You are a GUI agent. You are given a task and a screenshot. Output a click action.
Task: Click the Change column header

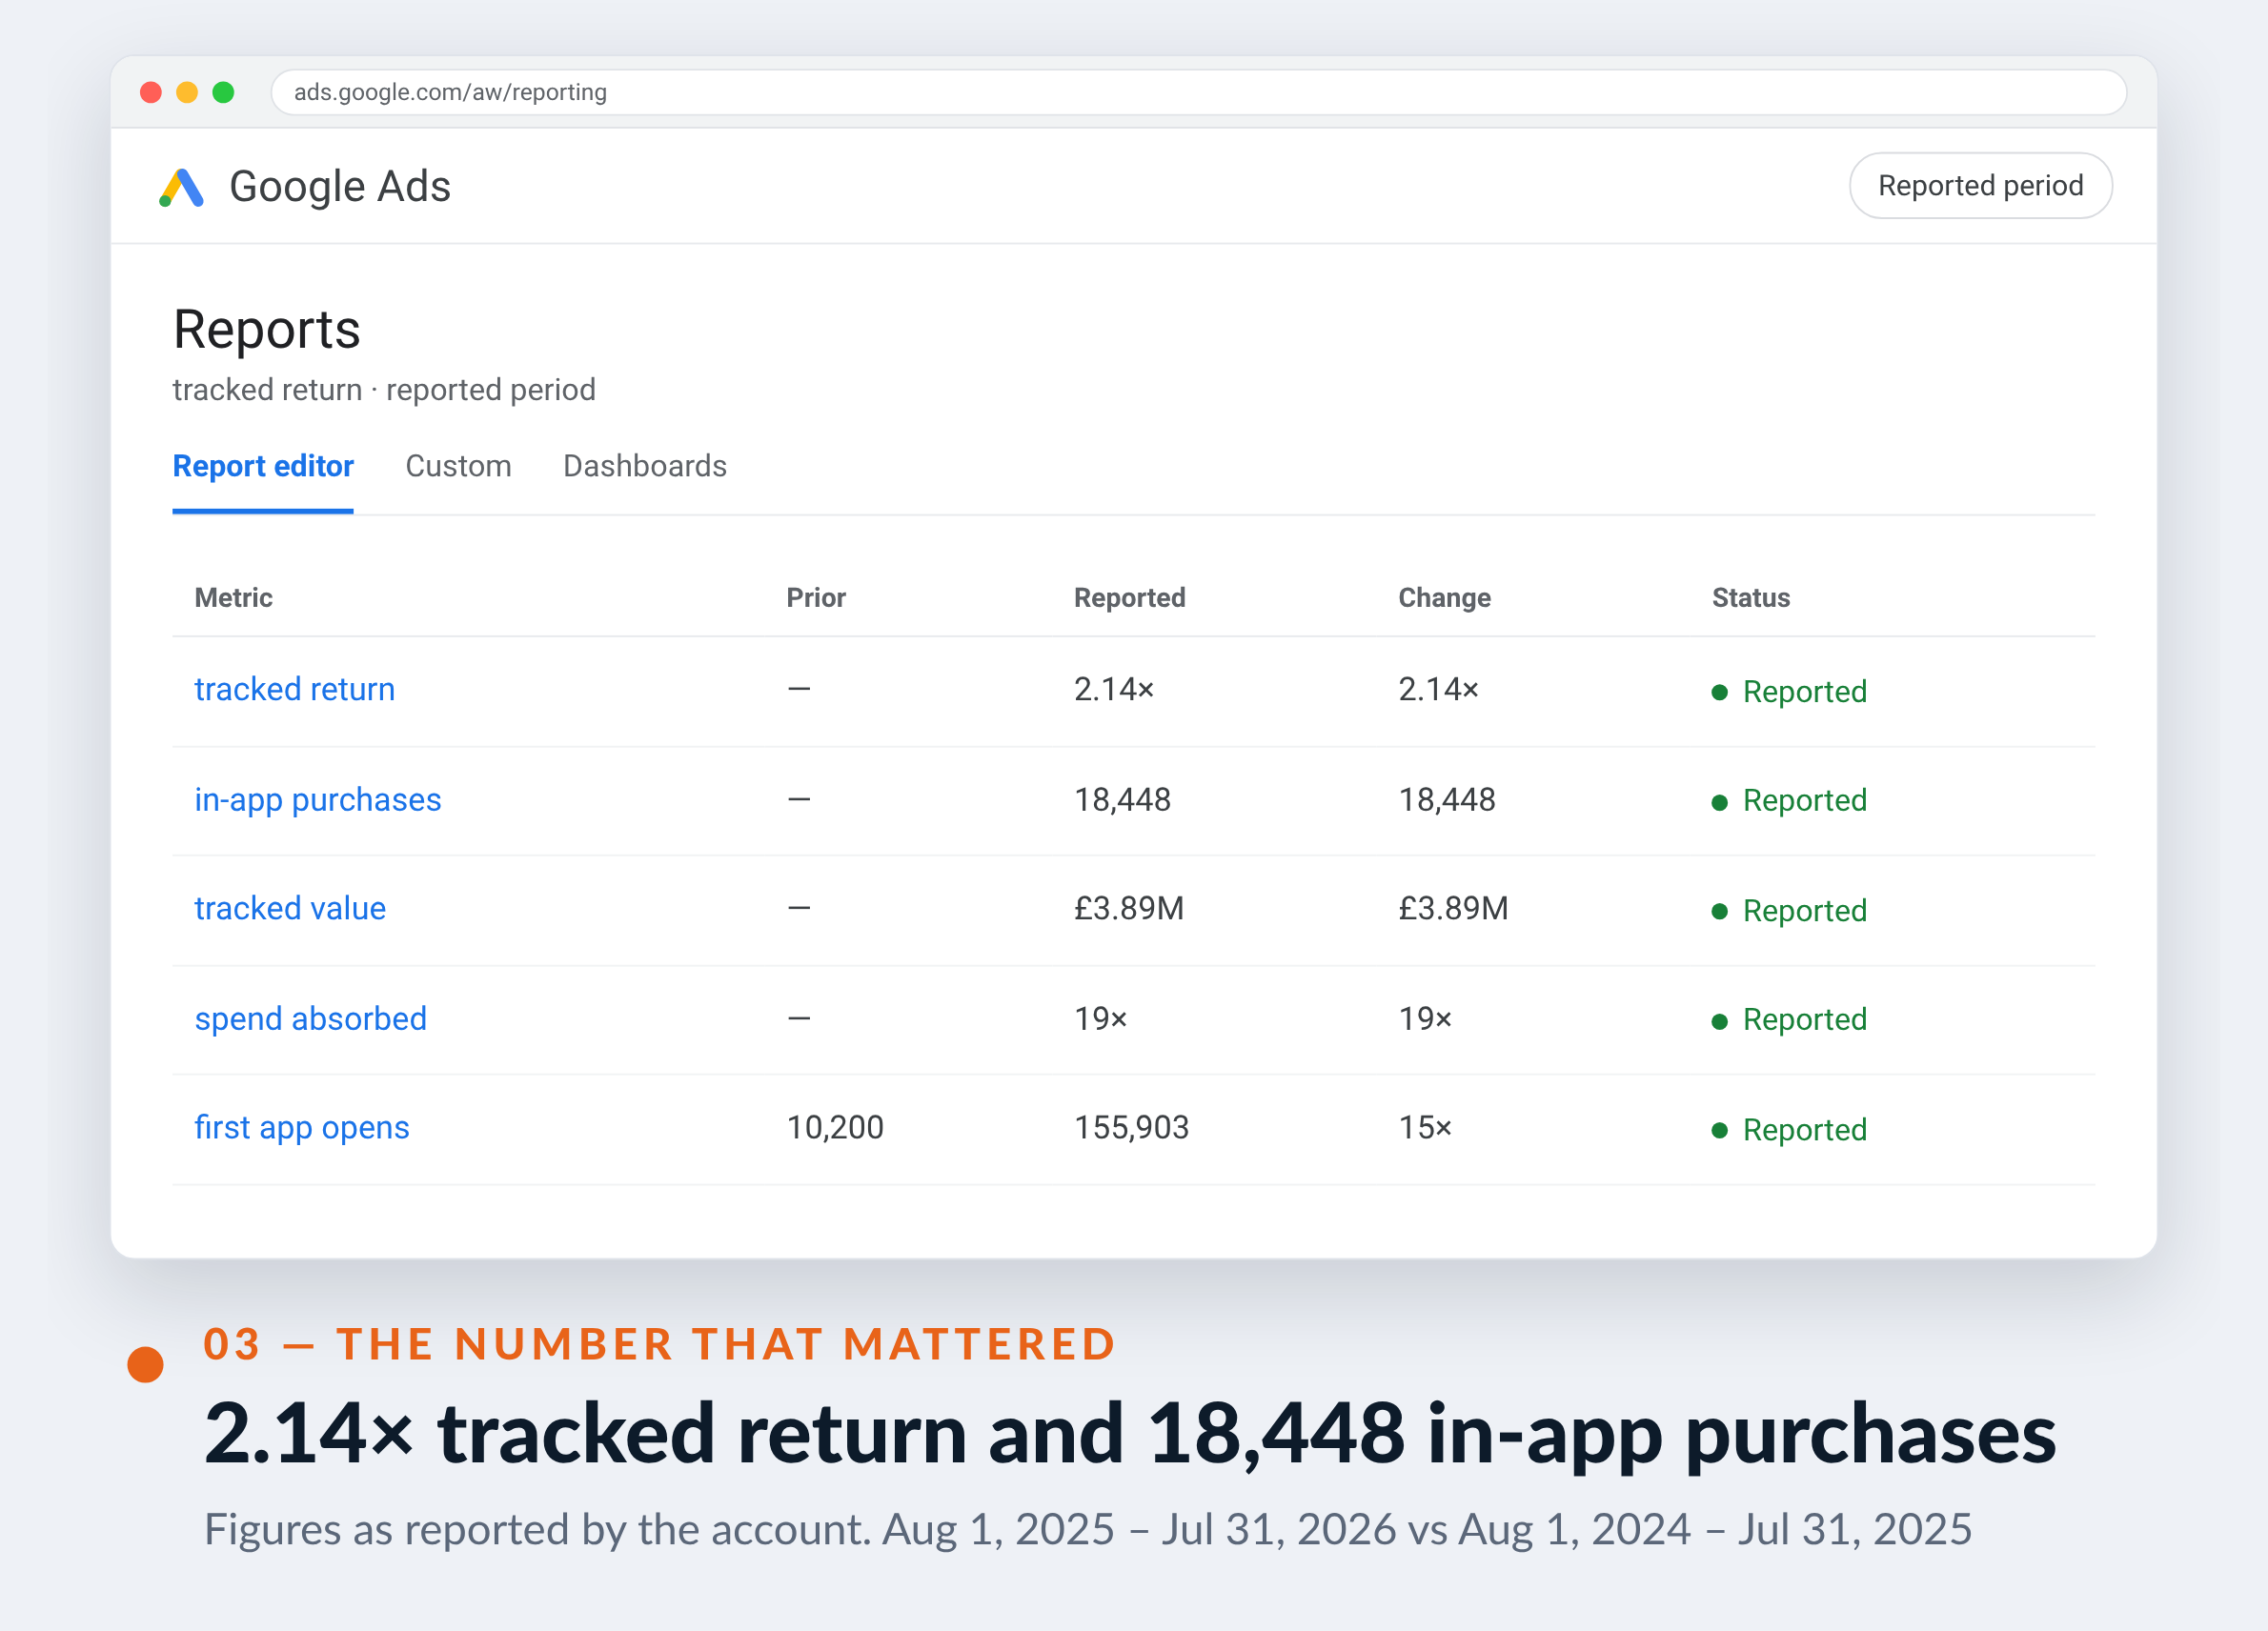1445,598
